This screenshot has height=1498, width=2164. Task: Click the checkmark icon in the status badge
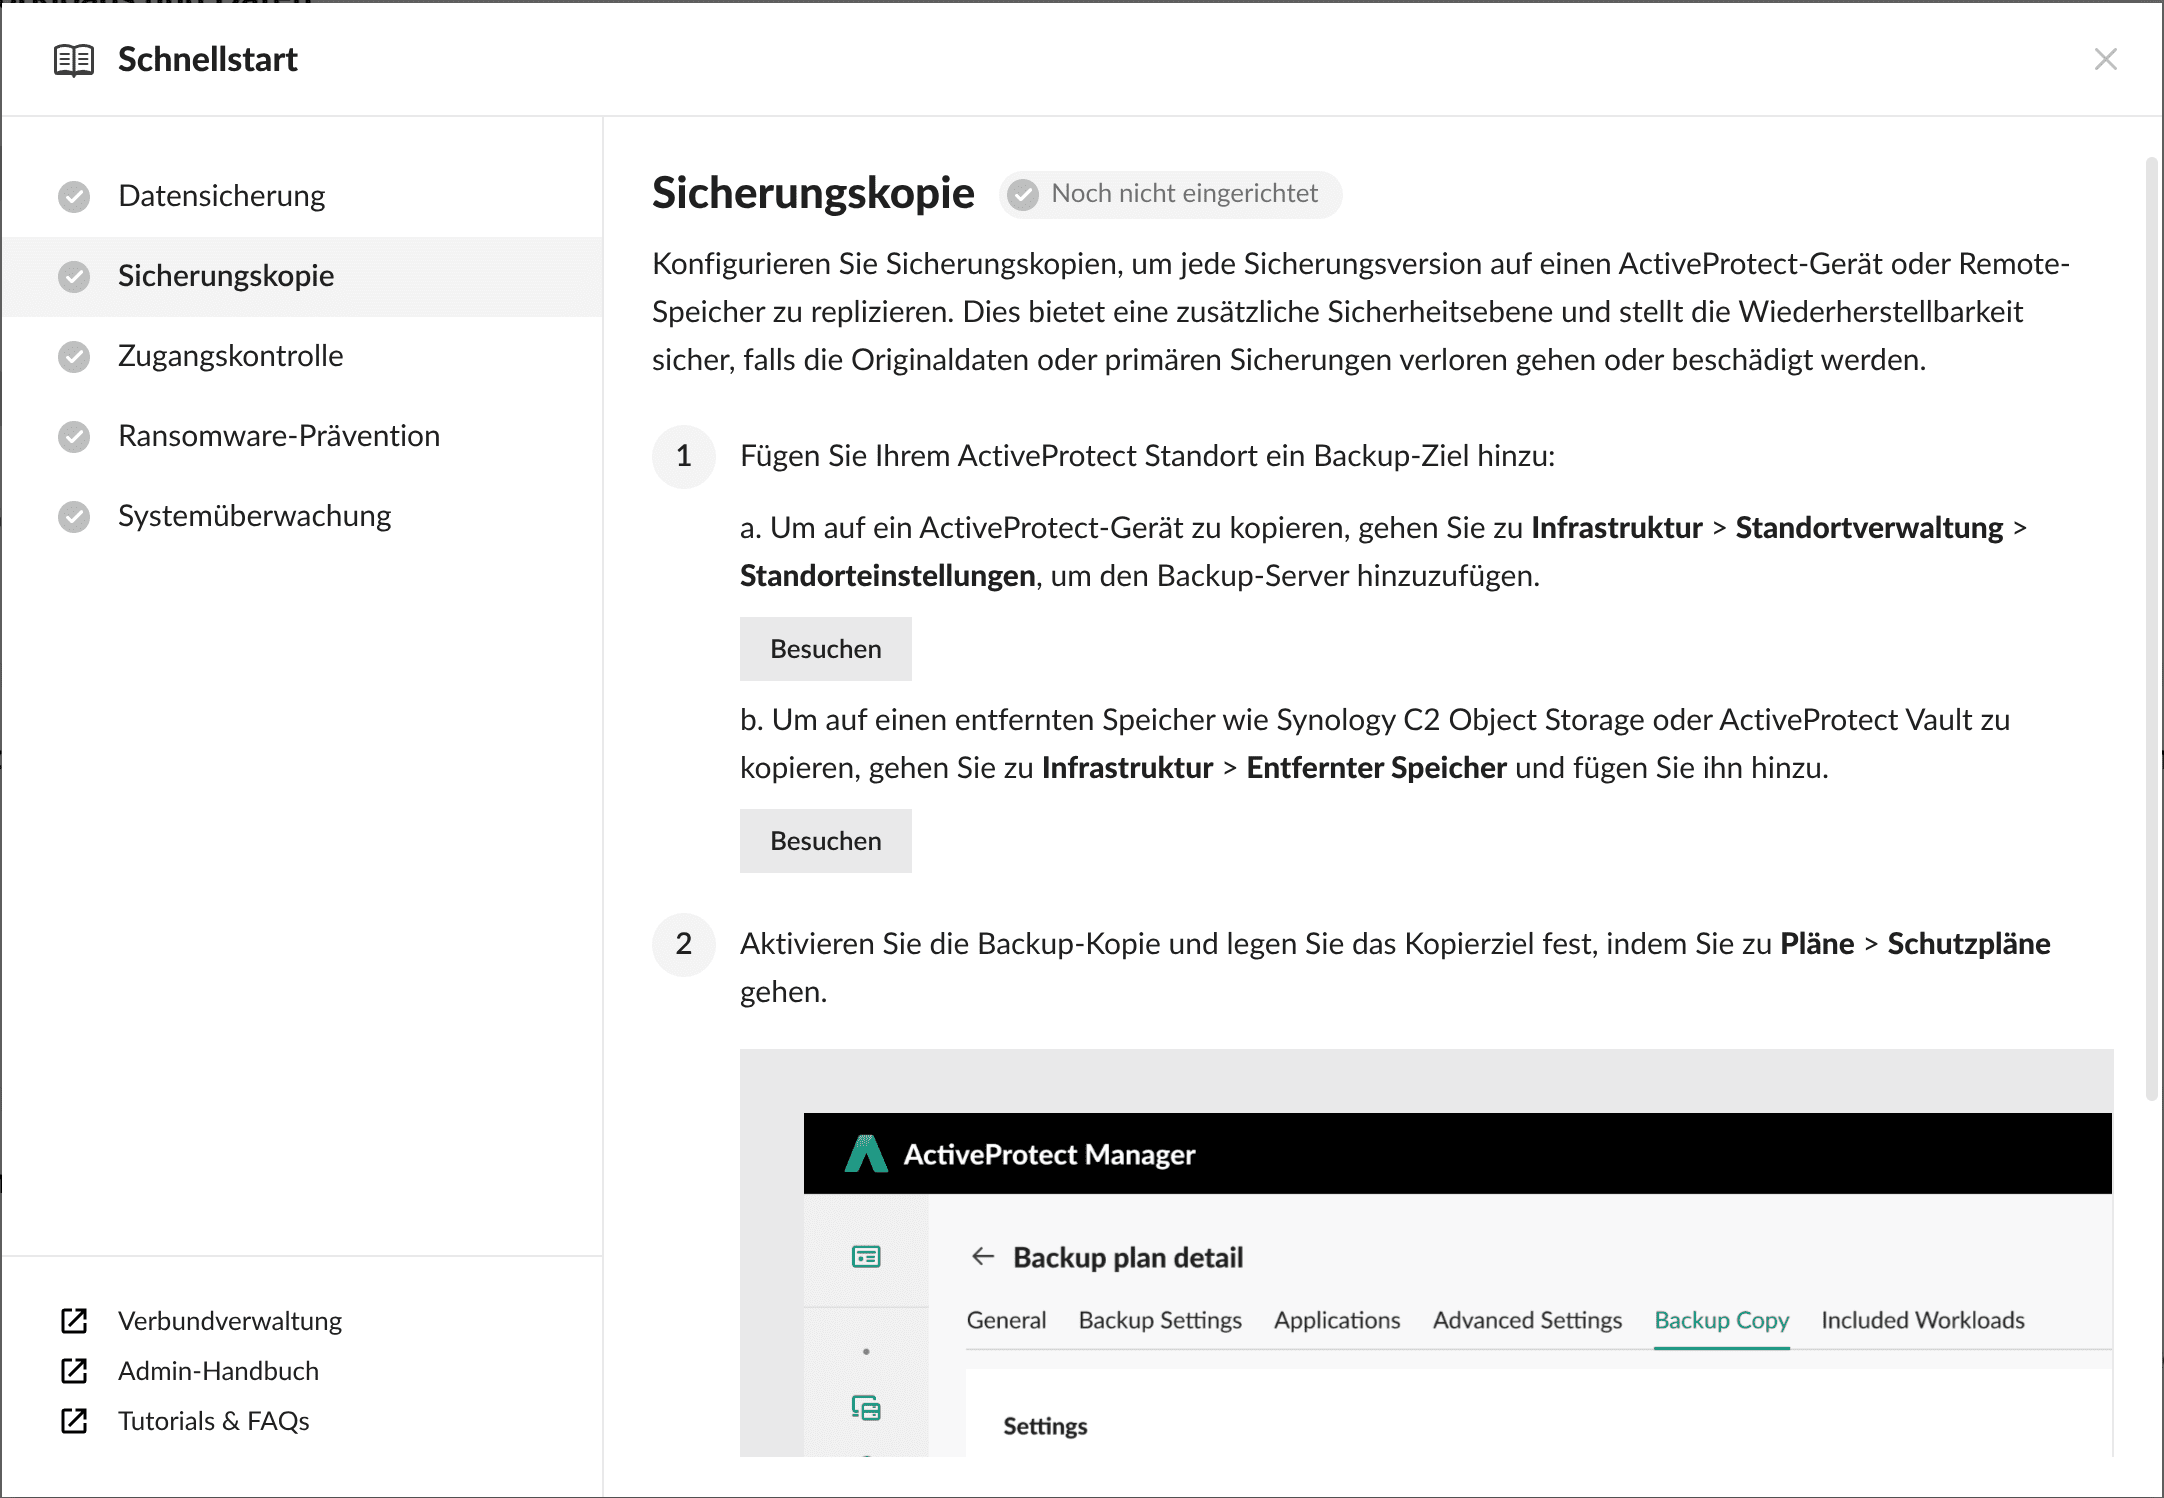pos(1023,194)
